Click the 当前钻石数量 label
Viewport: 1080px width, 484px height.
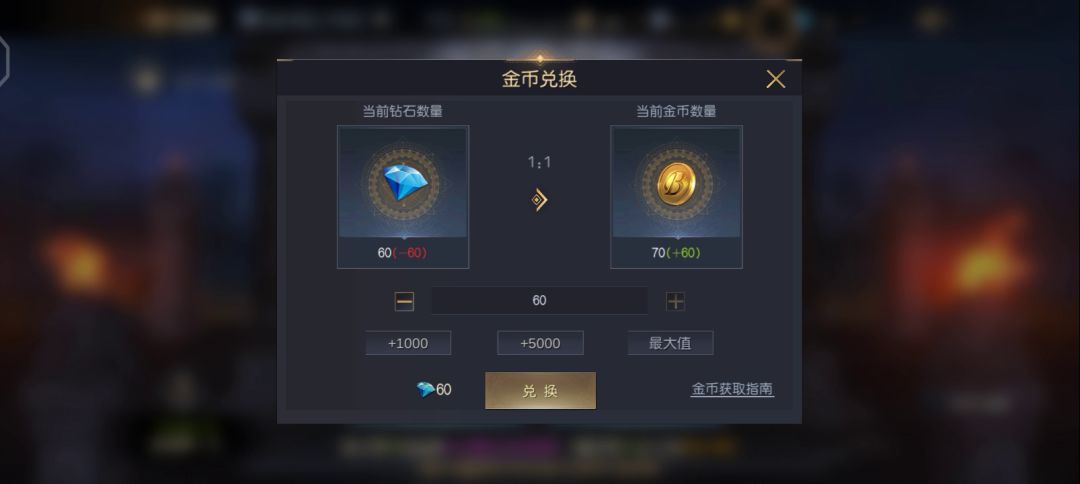pos(403,111)
